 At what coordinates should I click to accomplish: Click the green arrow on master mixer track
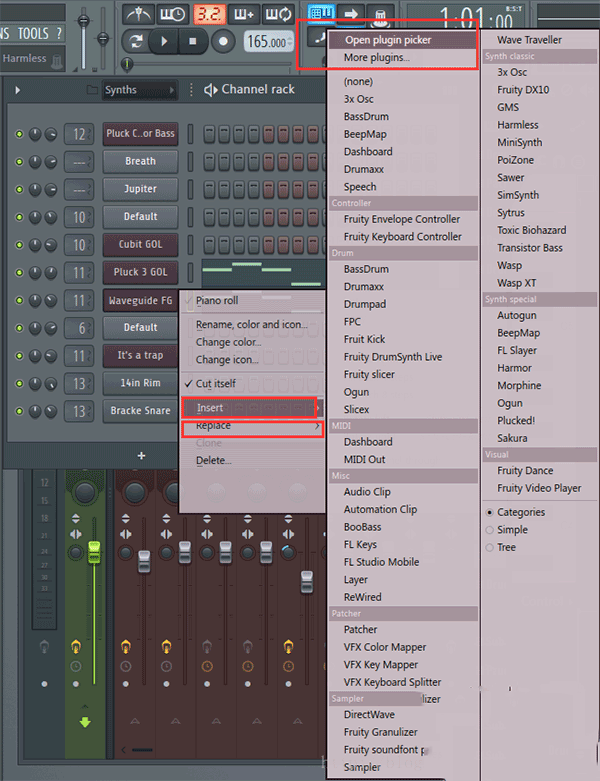tap(85, 721)
